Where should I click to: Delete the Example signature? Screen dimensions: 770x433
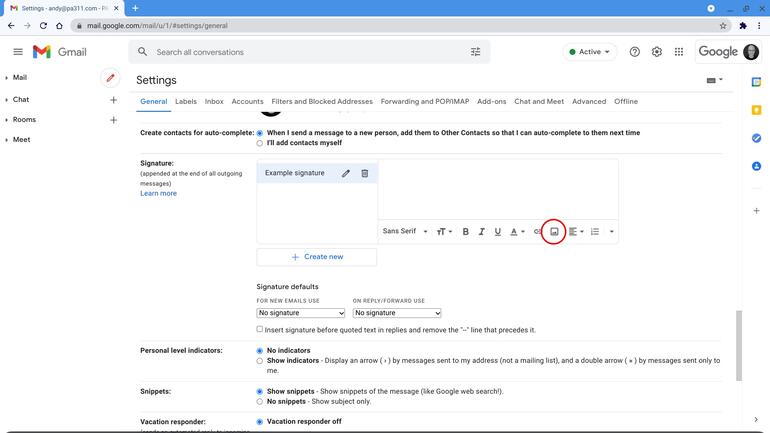tap(365, 173)
